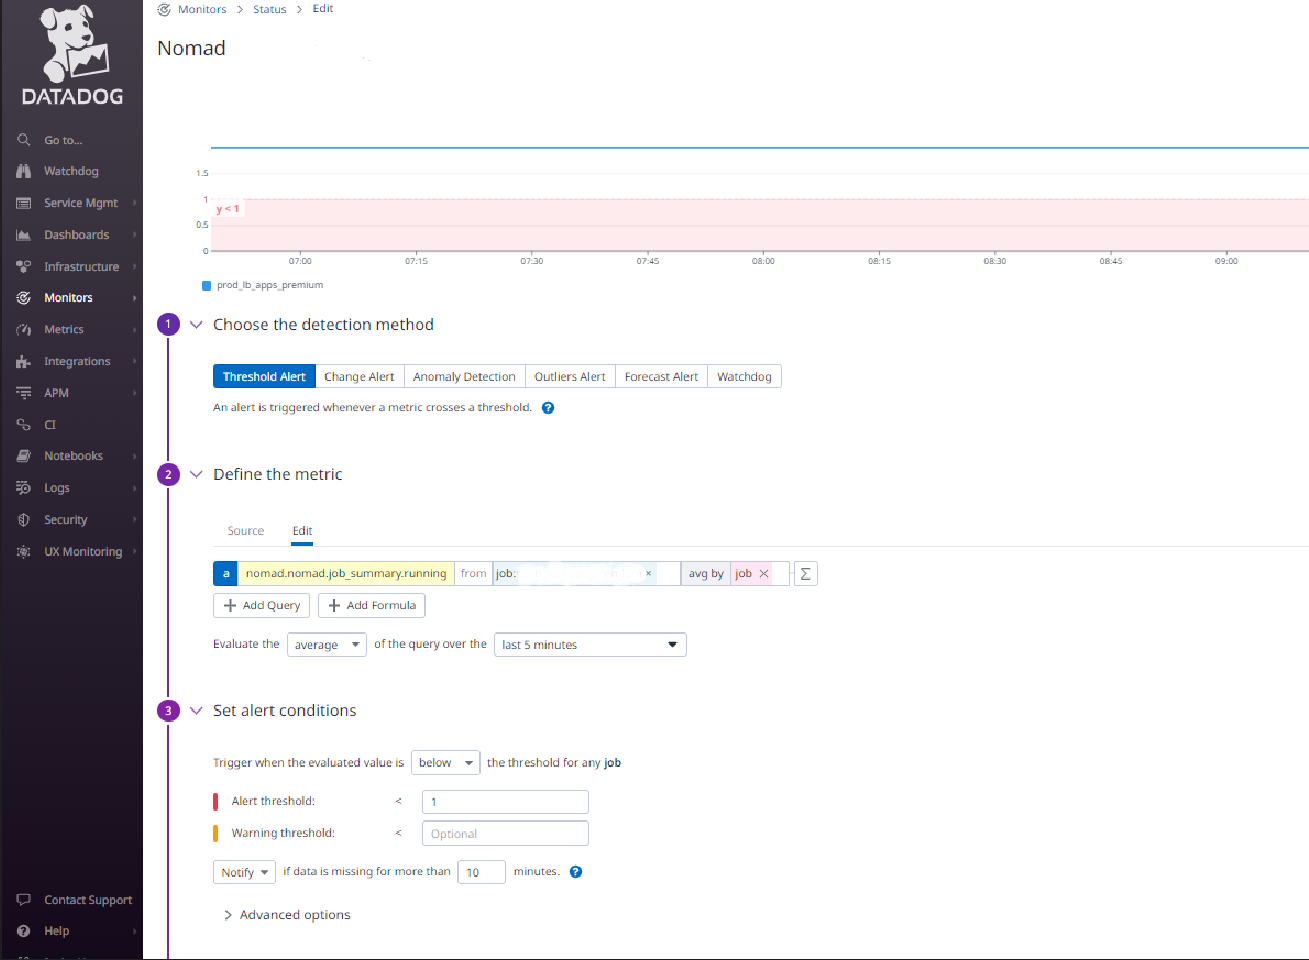Clear the job filter in from field
Image resolution: width=1309 pixels, height=960 pixels.
(x=648, y=574)
